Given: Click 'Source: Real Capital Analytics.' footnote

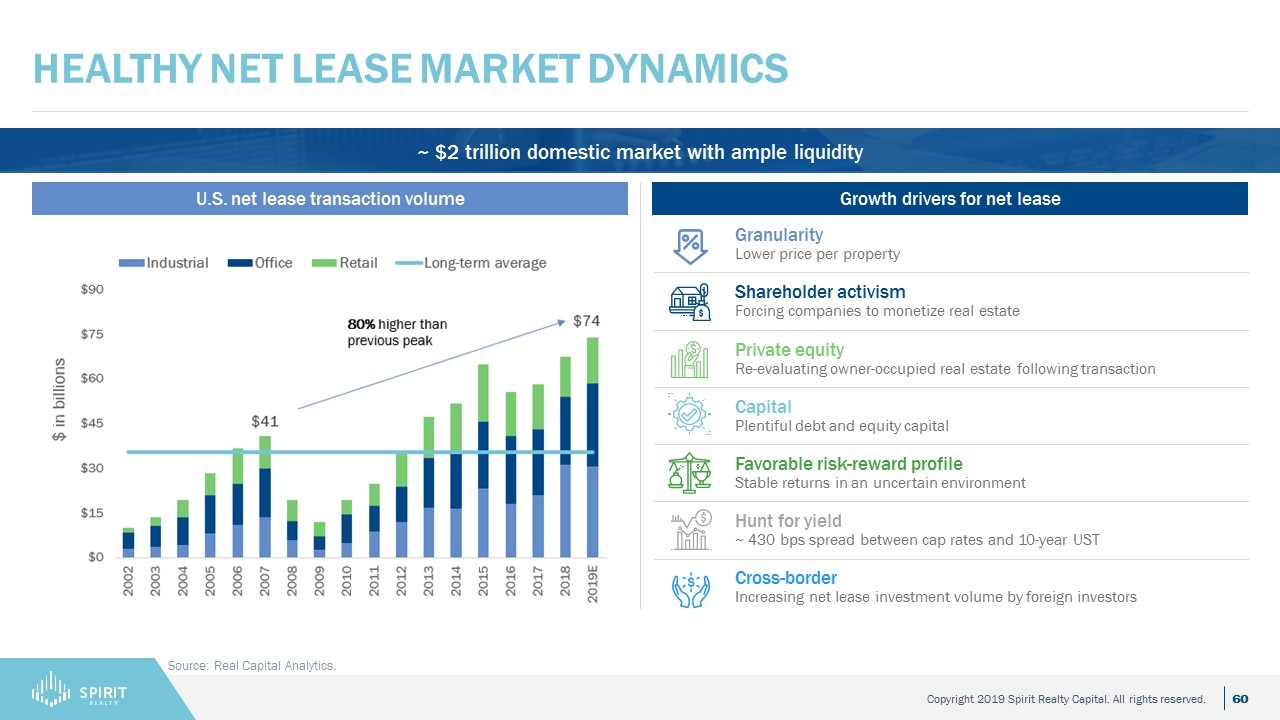Looking at the screenshot, I should [x=252, y=665].
